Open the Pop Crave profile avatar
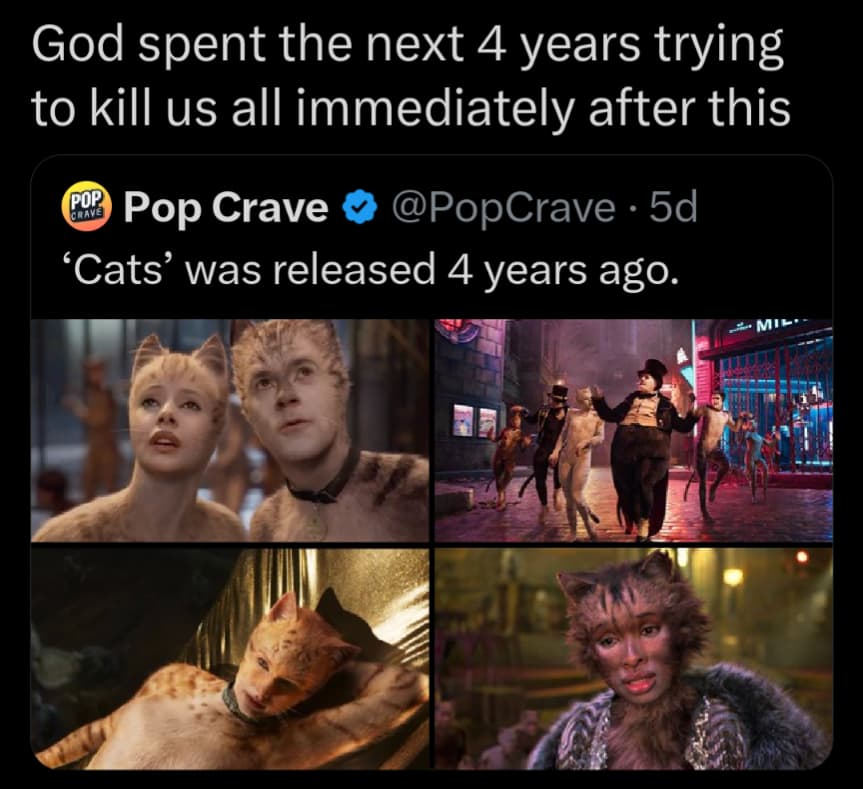The height and width of the screenshot is (789, 863). click(85, 208)
